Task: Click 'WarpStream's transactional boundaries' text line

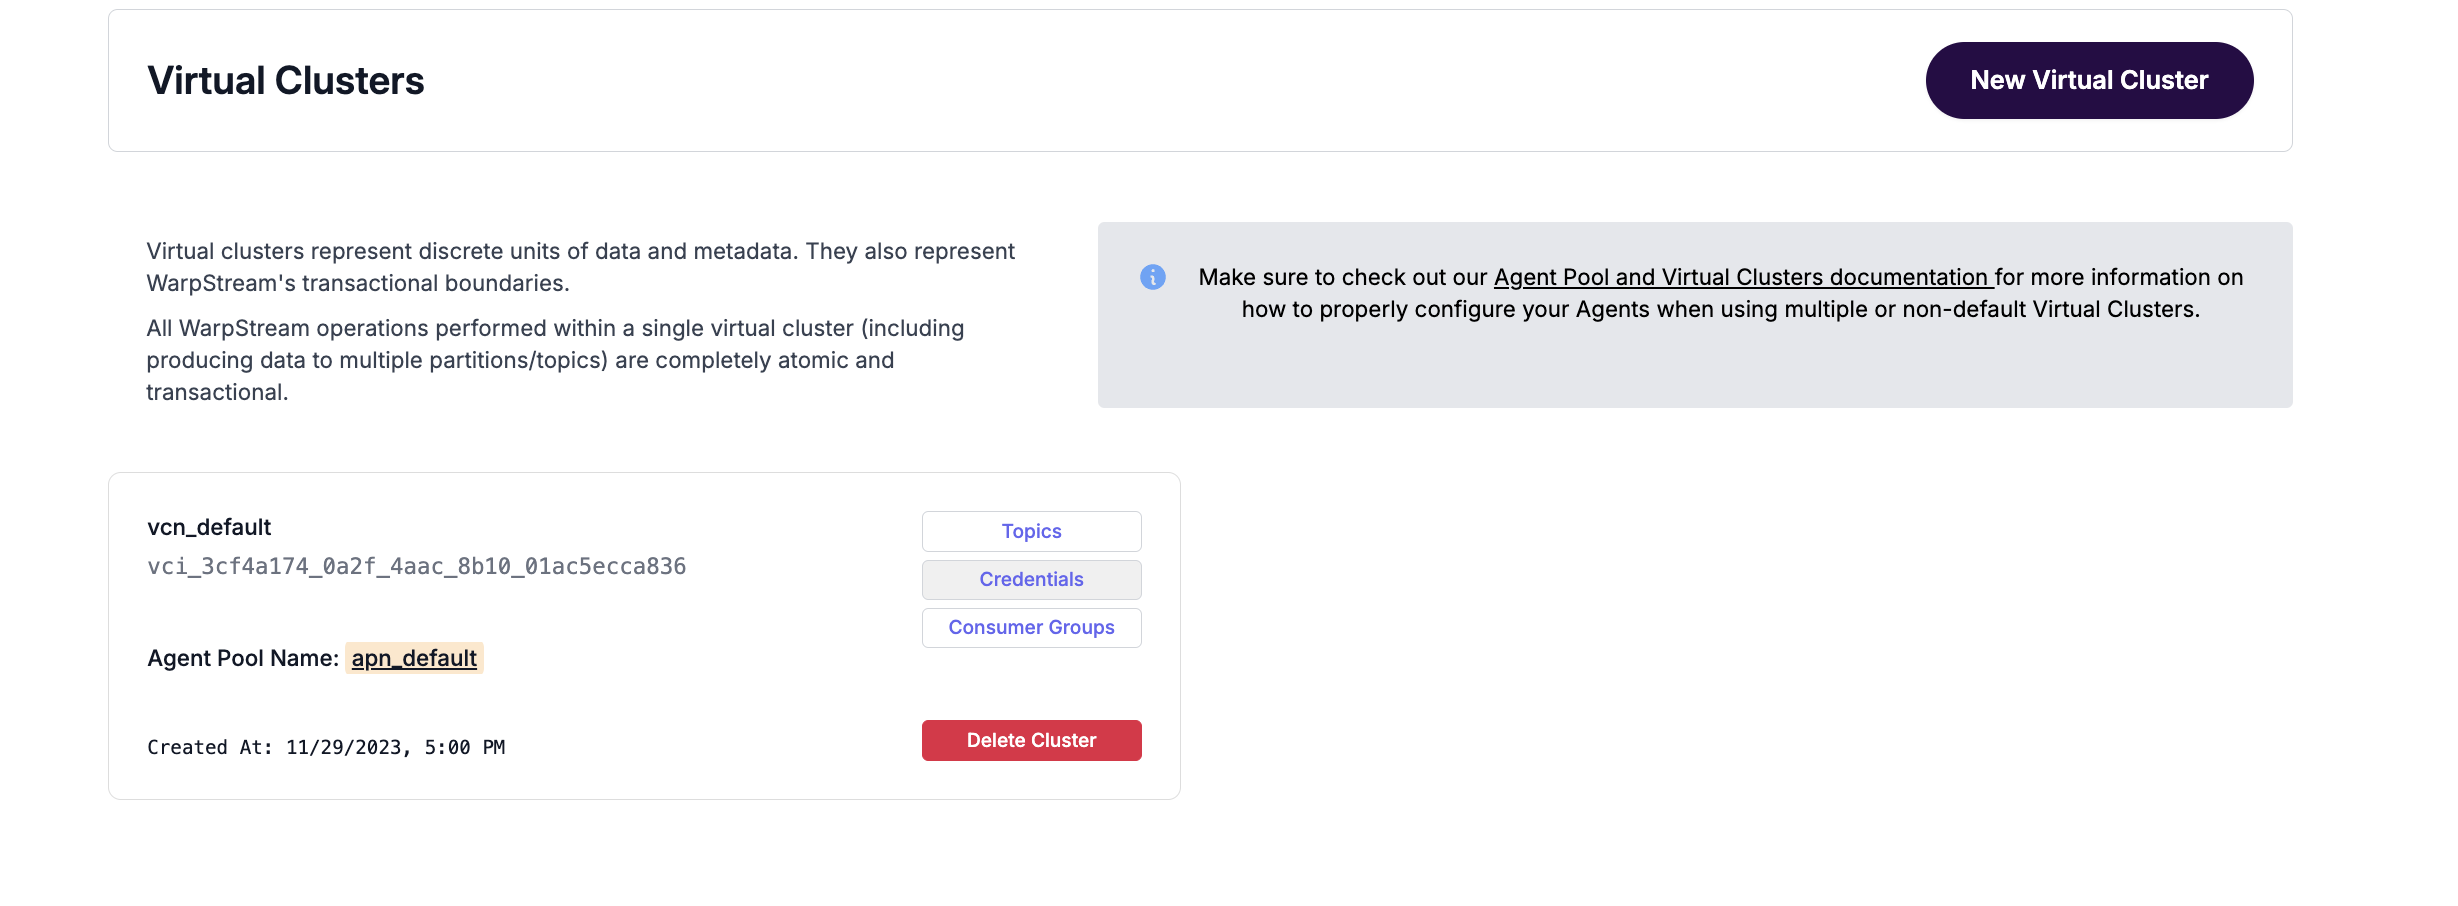Action: tap(358, 283)
